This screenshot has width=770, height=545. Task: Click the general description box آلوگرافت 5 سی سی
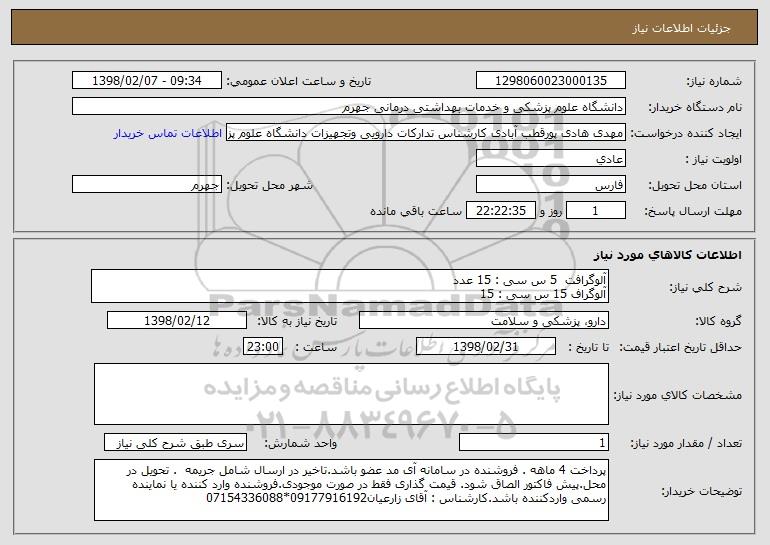click(350, 286)
